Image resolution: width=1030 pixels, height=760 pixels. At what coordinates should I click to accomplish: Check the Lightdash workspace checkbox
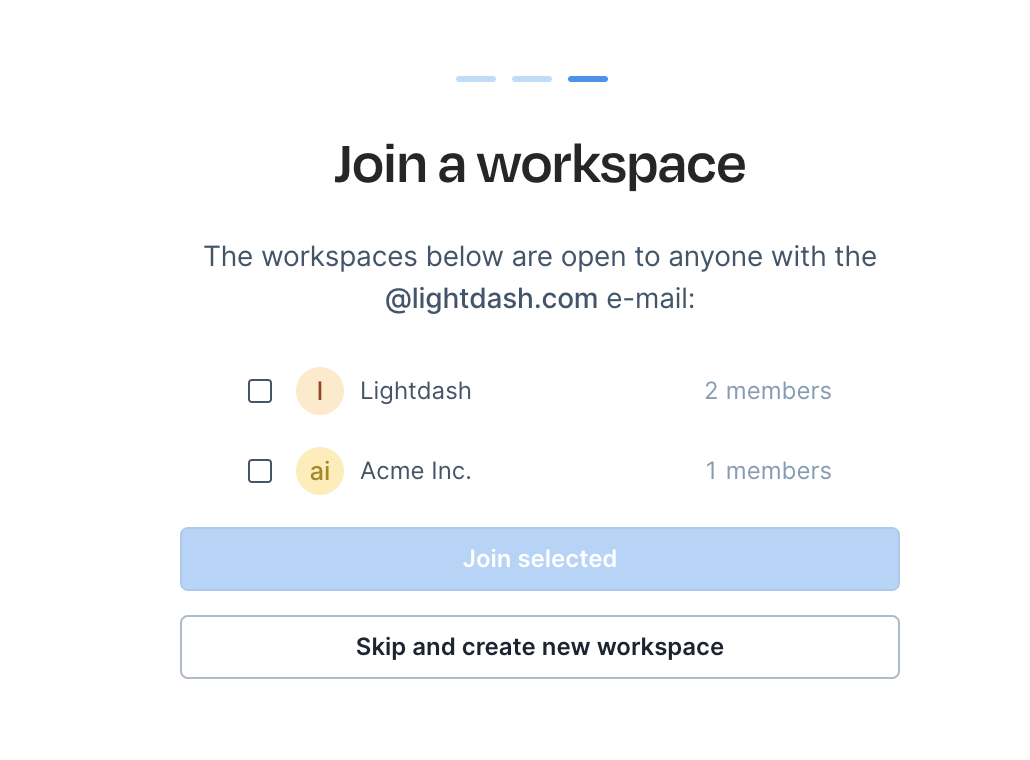(259, 391)
